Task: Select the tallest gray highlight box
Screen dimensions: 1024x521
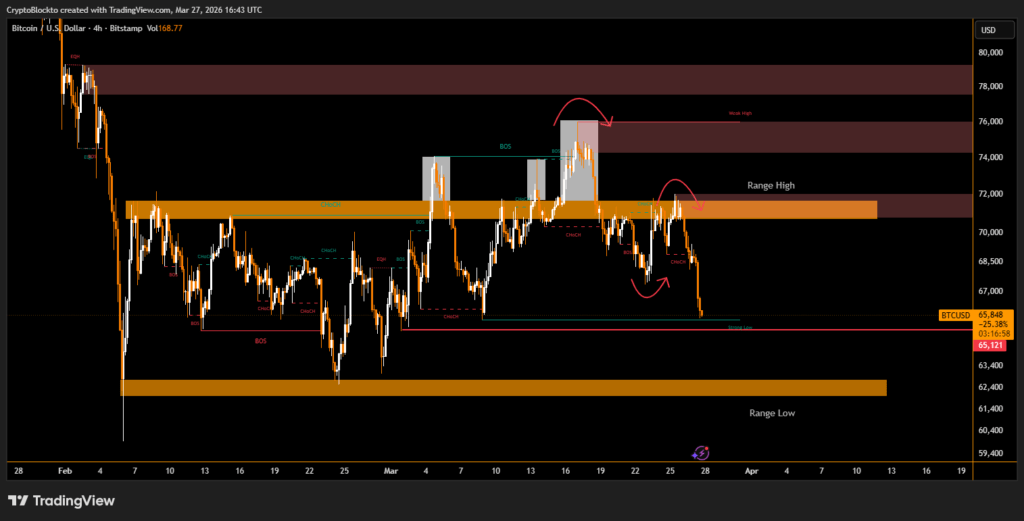Action: tap(578, 160)
